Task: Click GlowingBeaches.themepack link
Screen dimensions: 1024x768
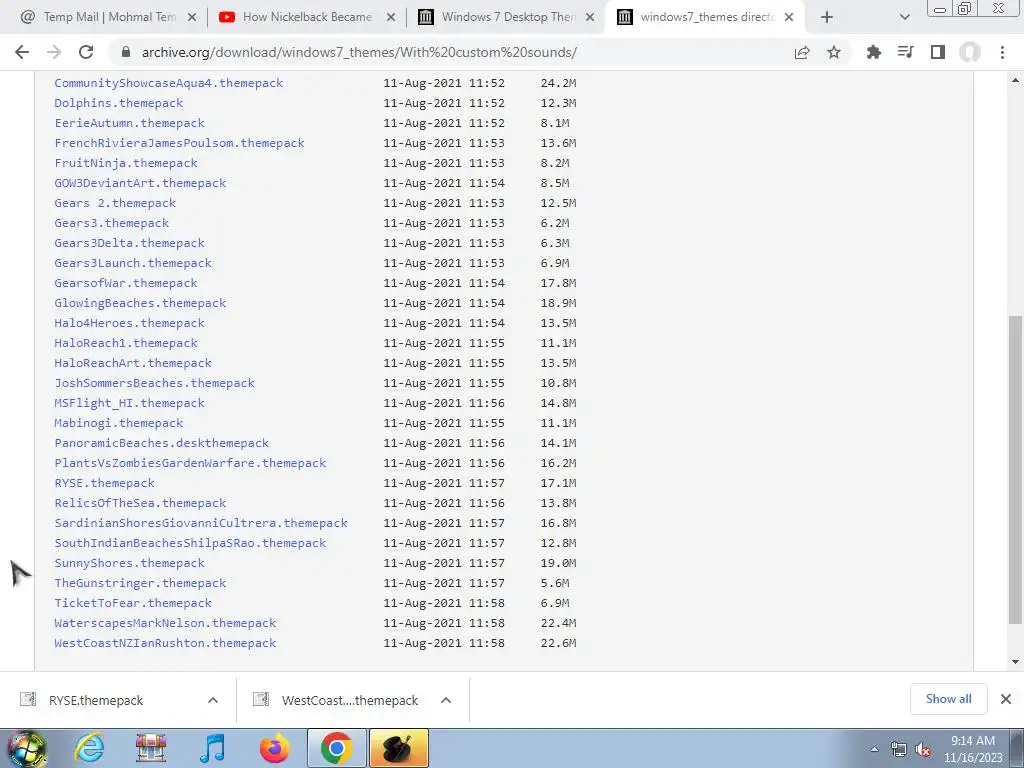Action: (x=140, y=303)
